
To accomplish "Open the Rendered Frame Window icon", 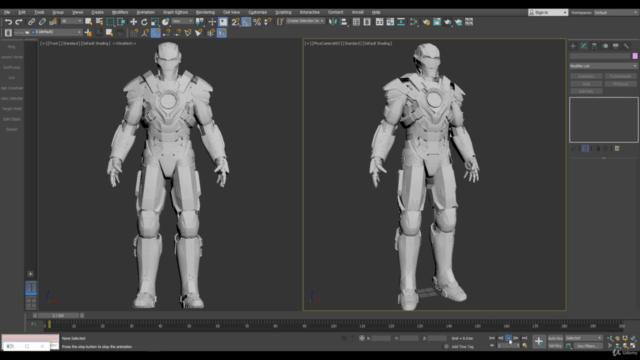I will coord(437,22).
